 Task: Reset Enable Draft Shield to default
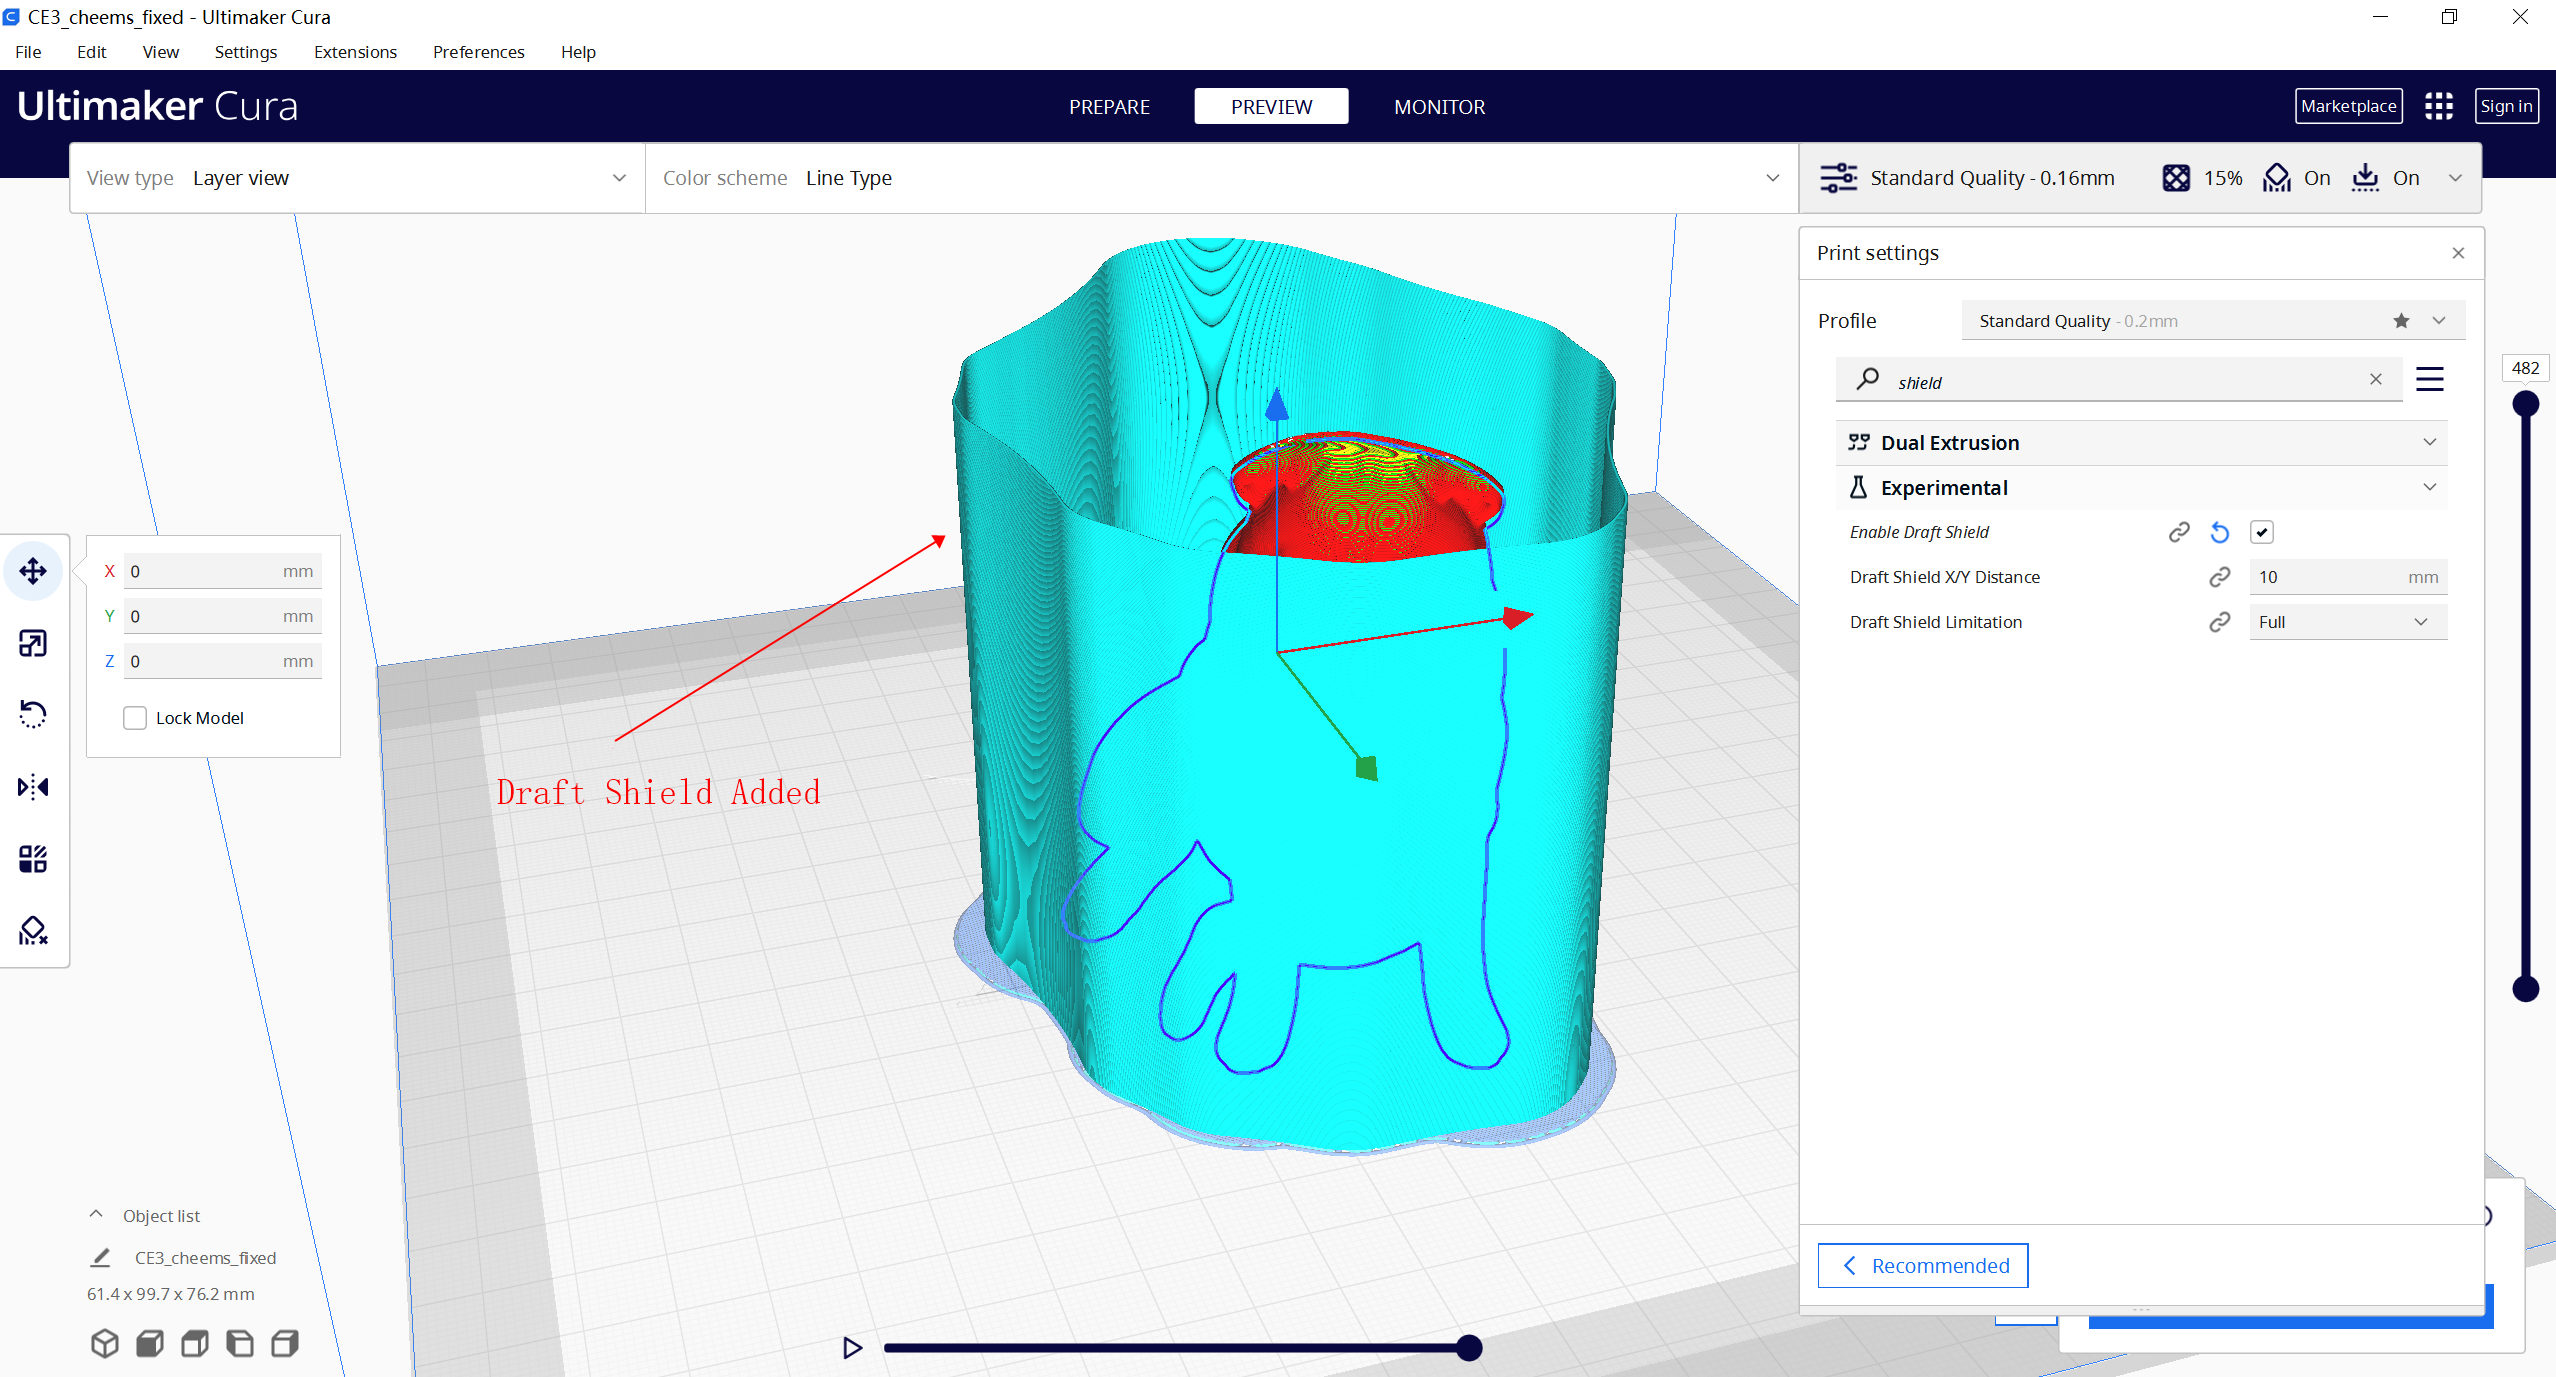(x=2220, y=532)
